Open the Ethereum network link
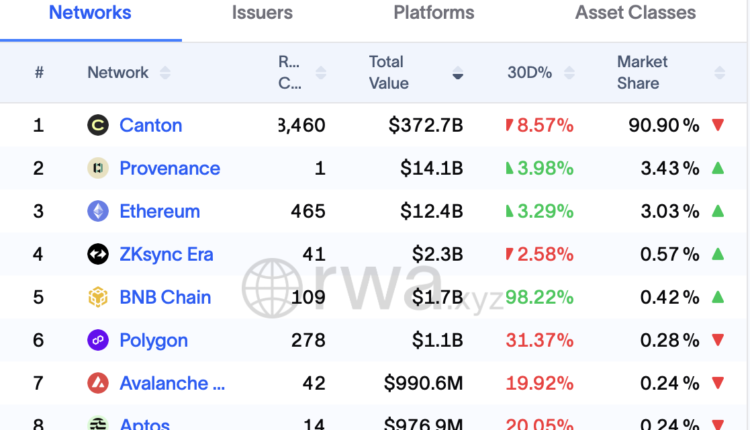The width and height of the screenshot is (750, 430). (x=160, y=212)
